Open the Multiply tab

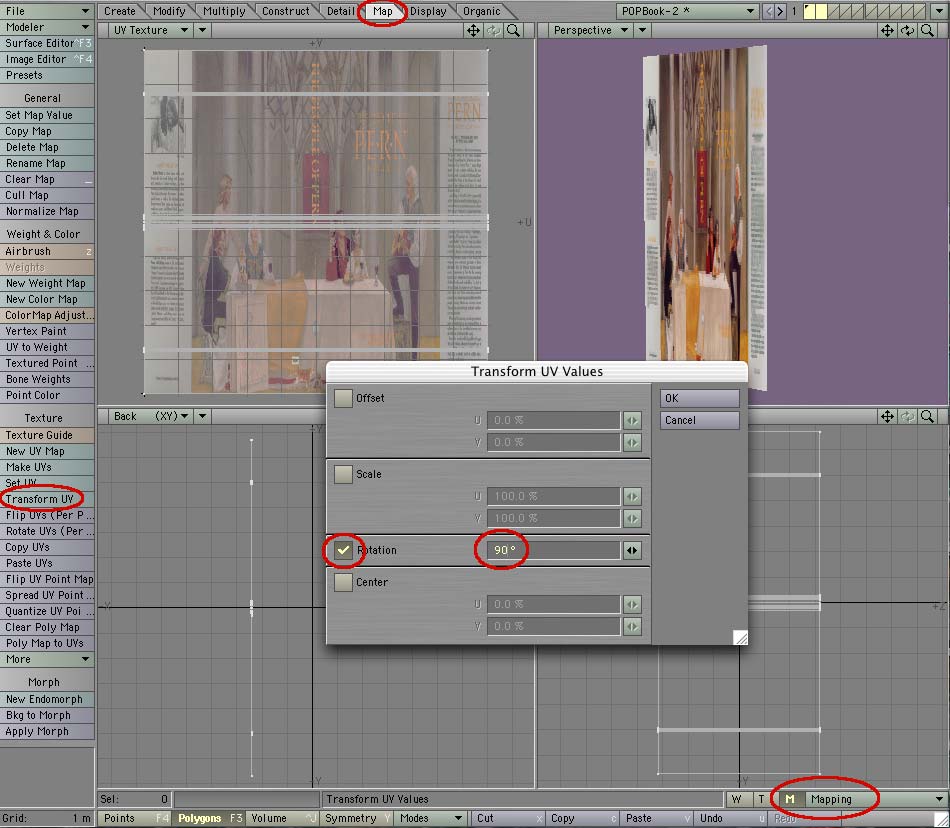click(x=224, y=11)
